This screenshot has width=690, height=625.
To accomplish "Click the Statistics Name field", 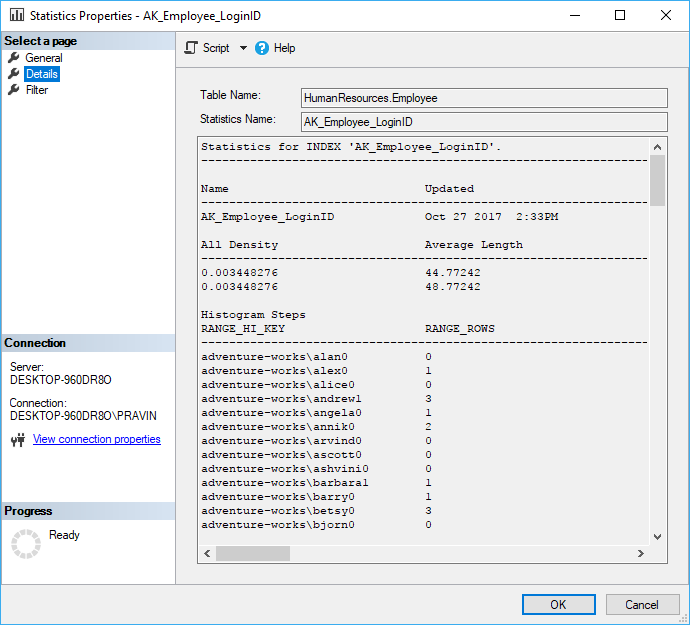I will pyautogui.click(x=484, y=122).
